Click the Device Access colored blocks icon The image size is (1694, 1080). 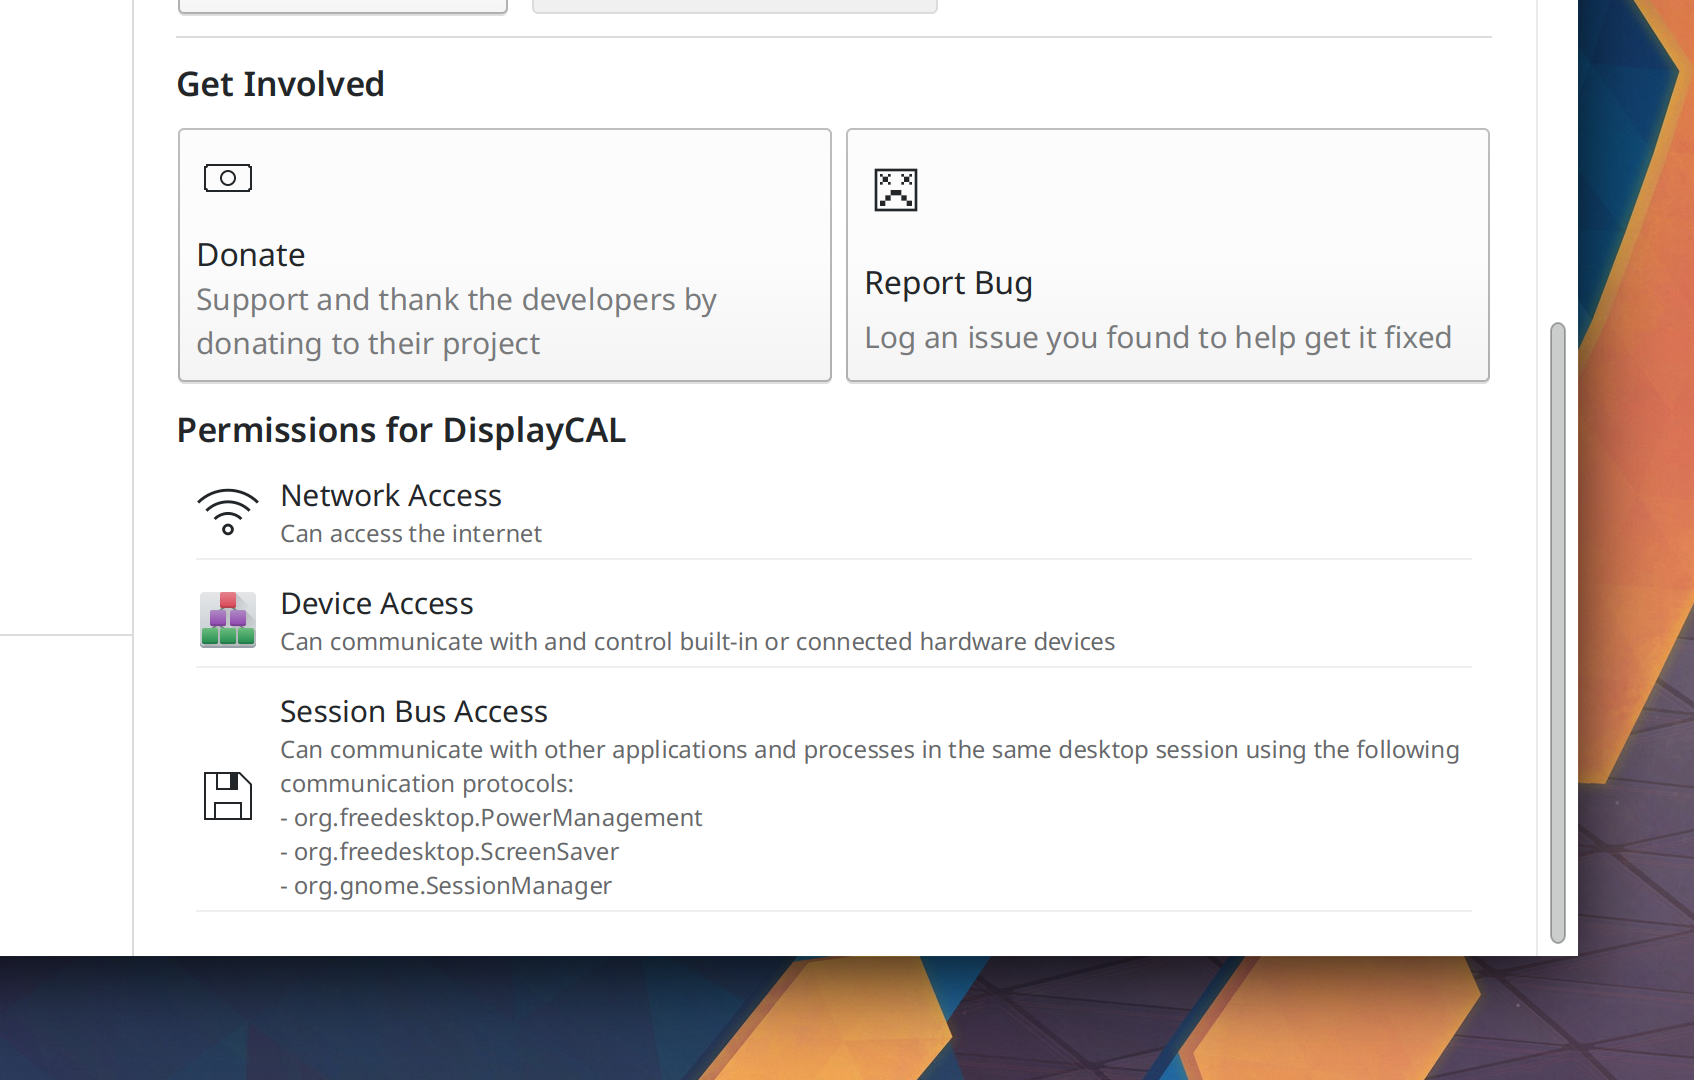(x=228, y=620)
